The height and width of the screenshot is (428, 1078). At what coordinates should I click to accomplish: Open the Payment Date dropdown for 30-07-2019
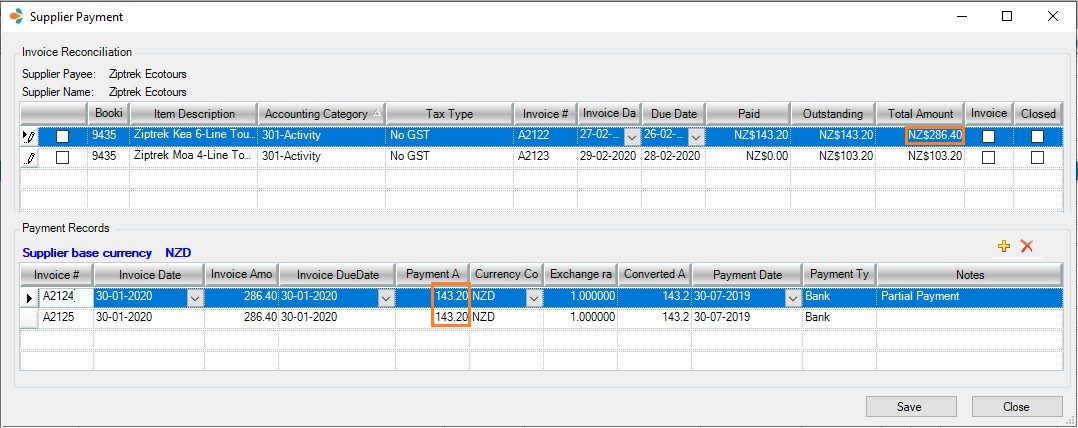point(792,297)
